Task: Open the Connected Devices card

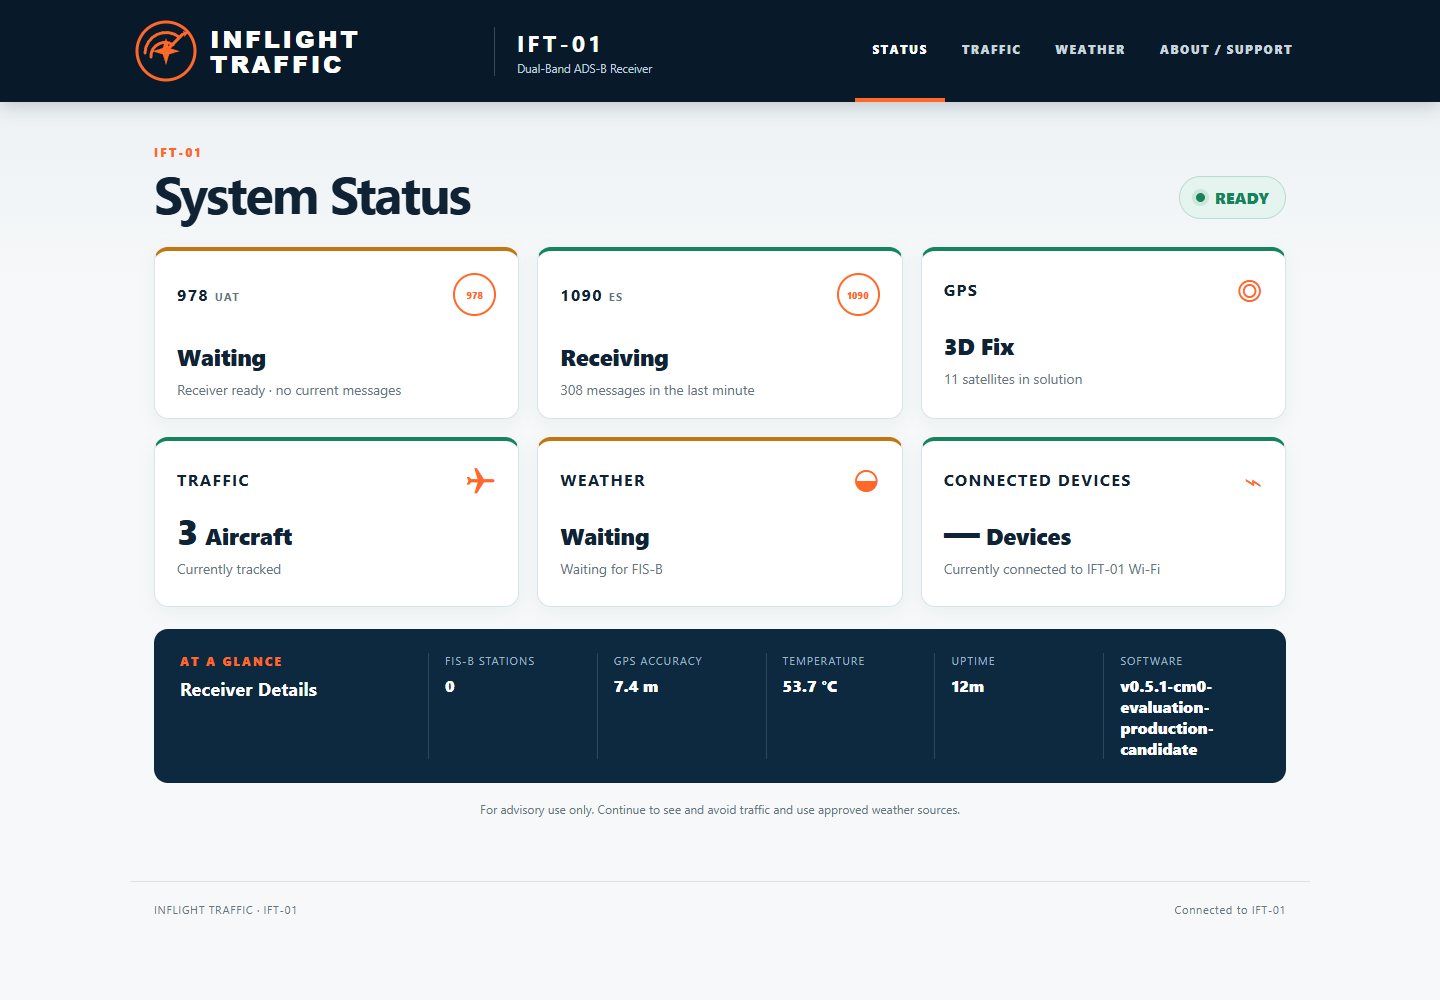Action: tap(1103, 522)
